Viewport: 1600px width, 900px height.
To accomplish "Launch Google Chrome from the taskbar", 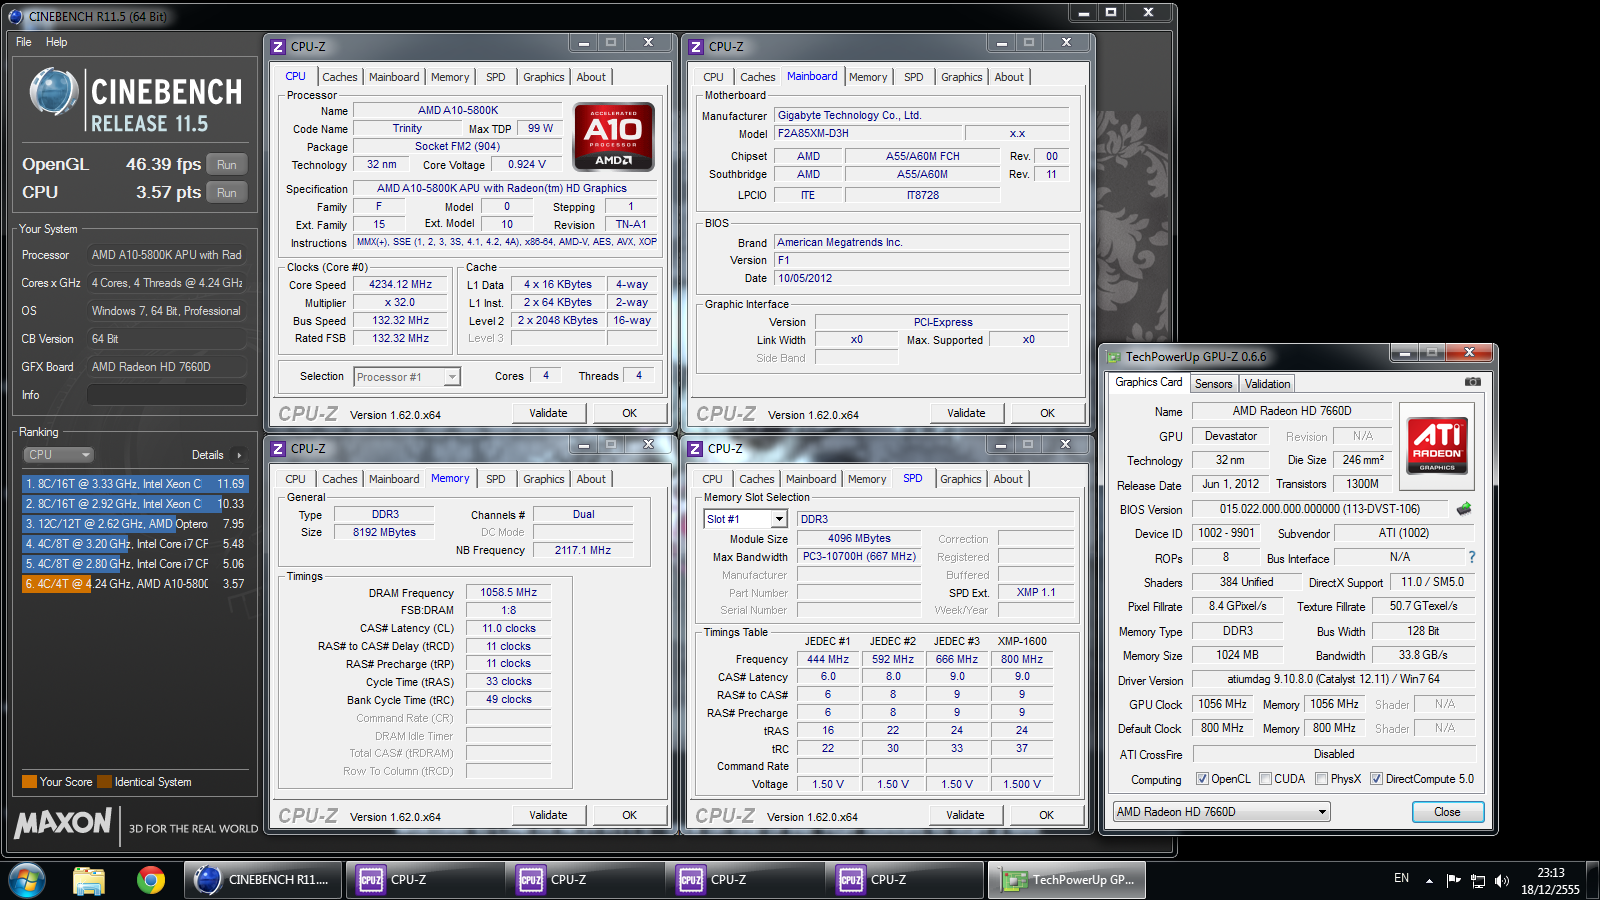I will 151,880.
